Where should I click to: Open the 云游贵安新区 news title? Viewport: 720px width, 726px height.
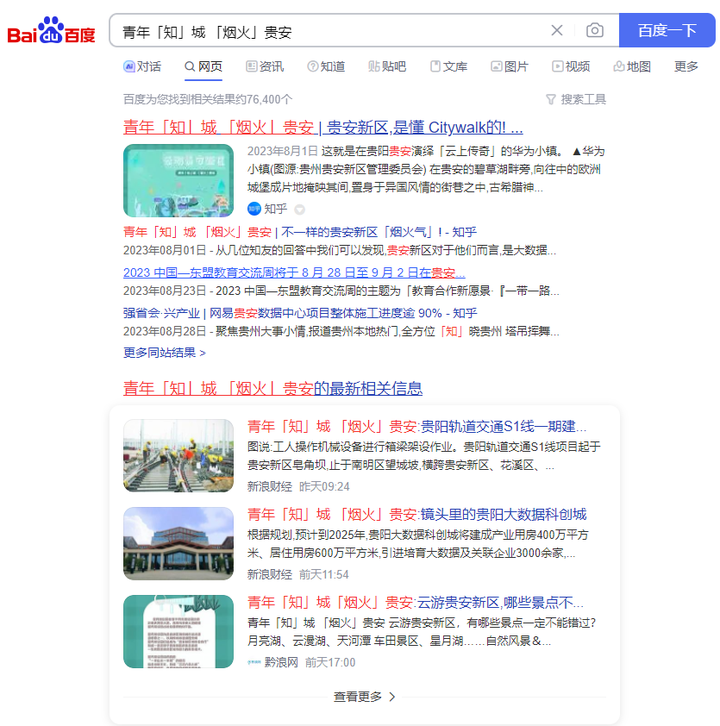415,602
